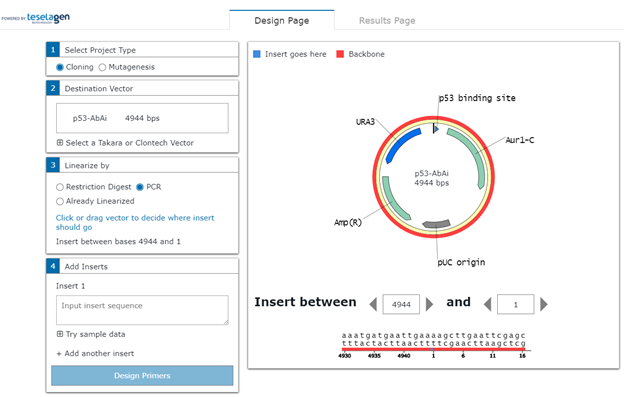The image size is (624, 397).
Task: Click the gray pUC origin feature arc
Action: 436,224
